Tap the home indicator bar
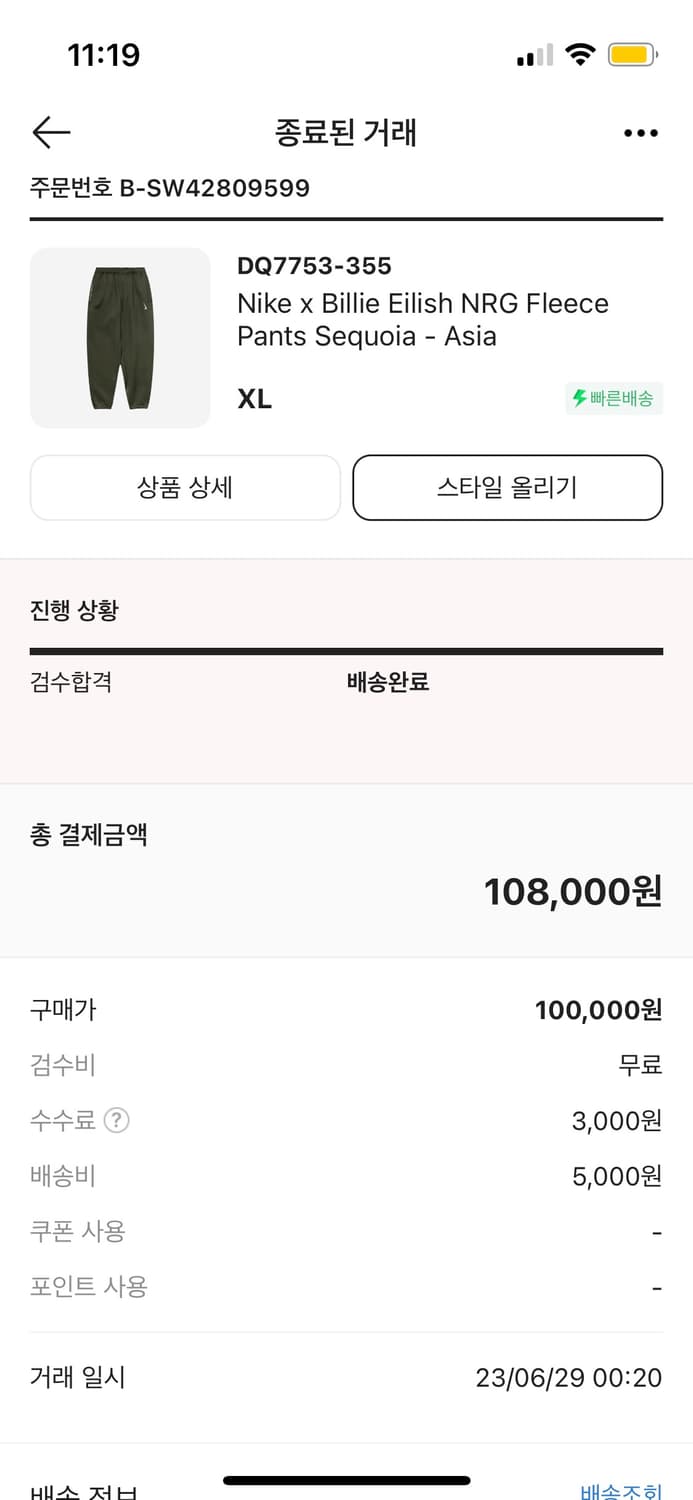Image resolution: width=693 pixels, height=1500 pixels. click(x=346, y=1480)
